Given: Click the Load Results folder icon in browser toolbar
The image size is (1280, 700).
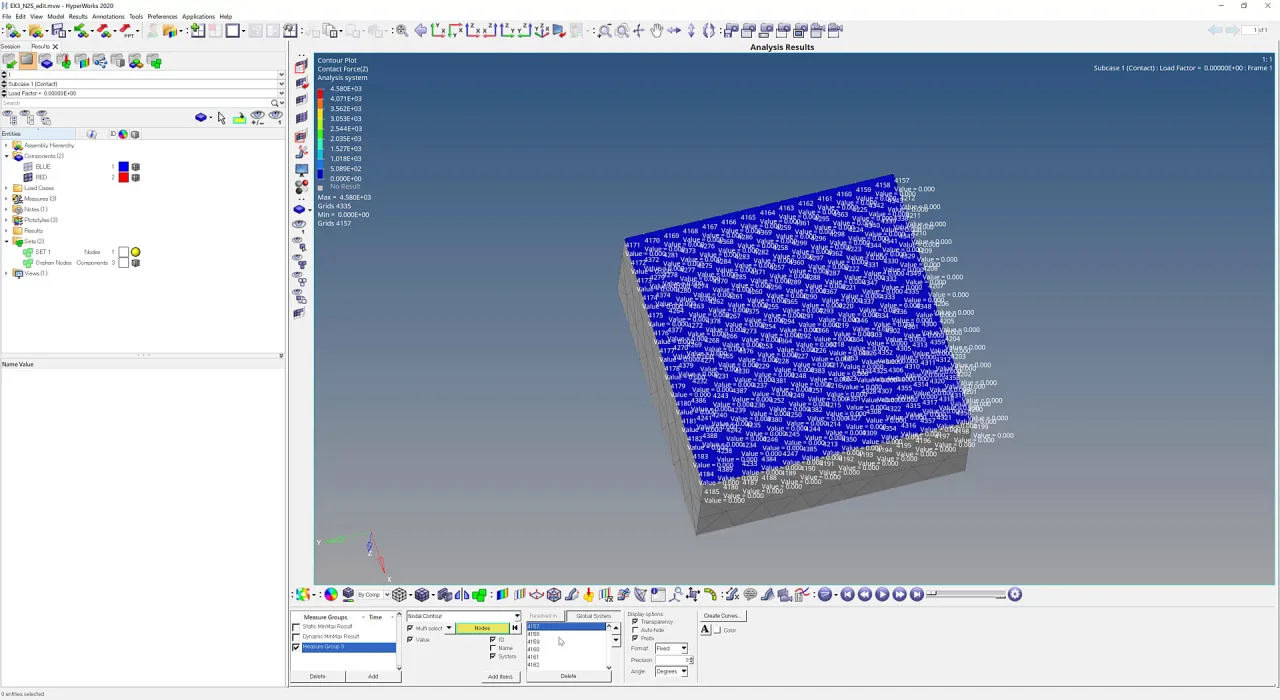Looking at the screenshot, I should pos(10,62).
